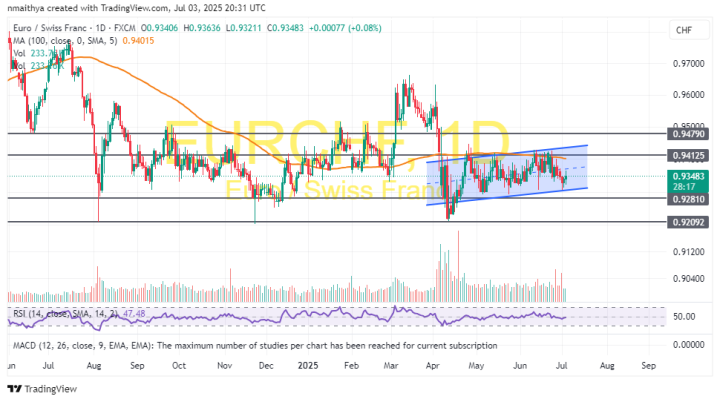Click the 0.94790 price level label

(688, 134)
